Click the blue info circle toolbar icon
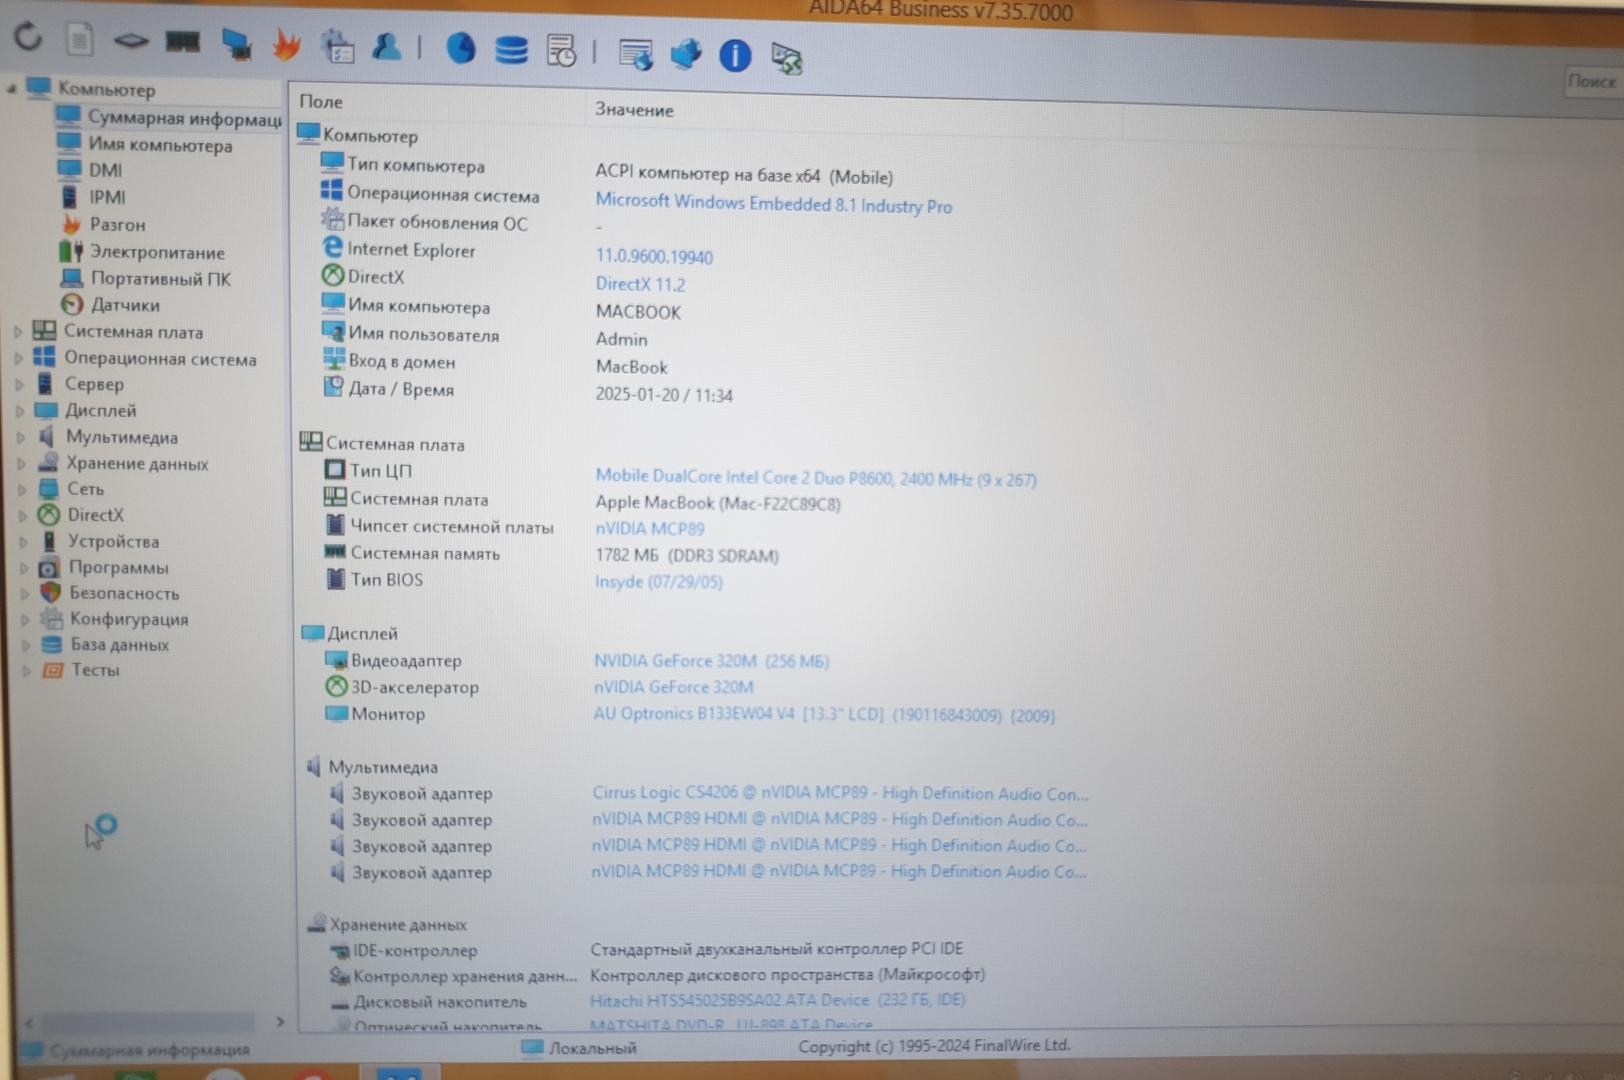1624x1080 pixels. click(735, 55)
